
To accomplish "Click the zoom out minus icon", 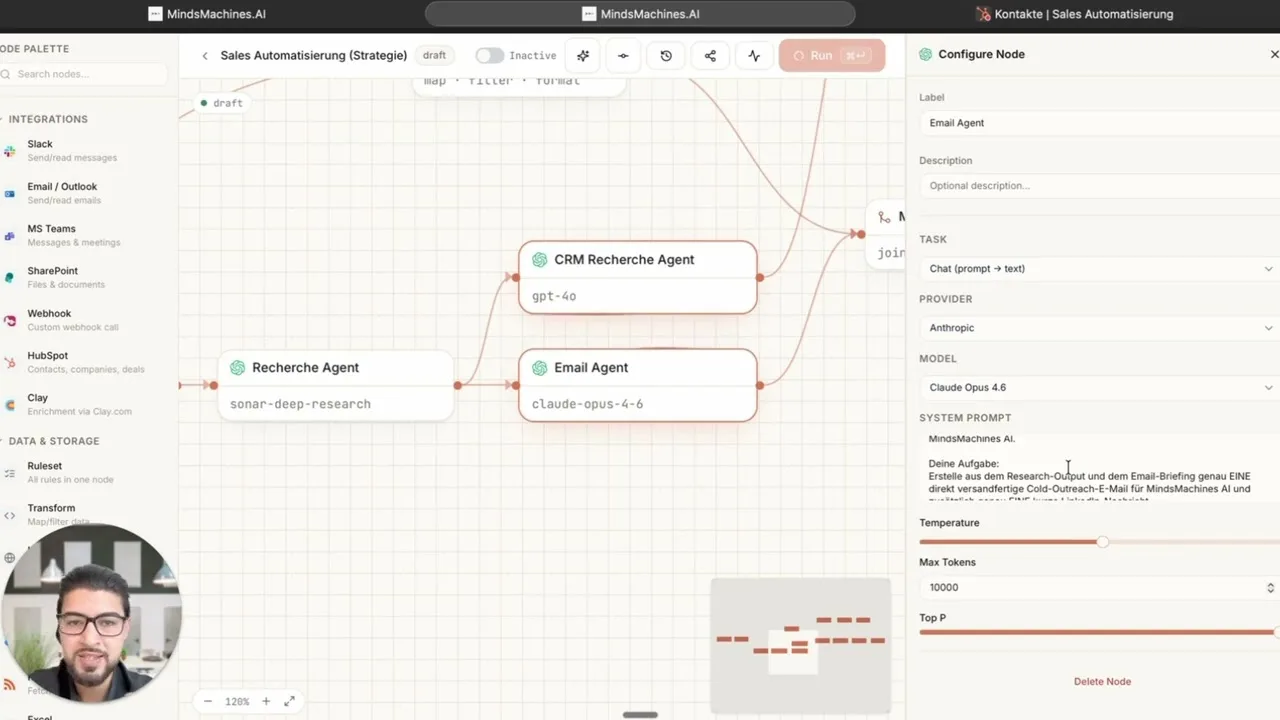I will pyautogui.click(x=208, y=701).
